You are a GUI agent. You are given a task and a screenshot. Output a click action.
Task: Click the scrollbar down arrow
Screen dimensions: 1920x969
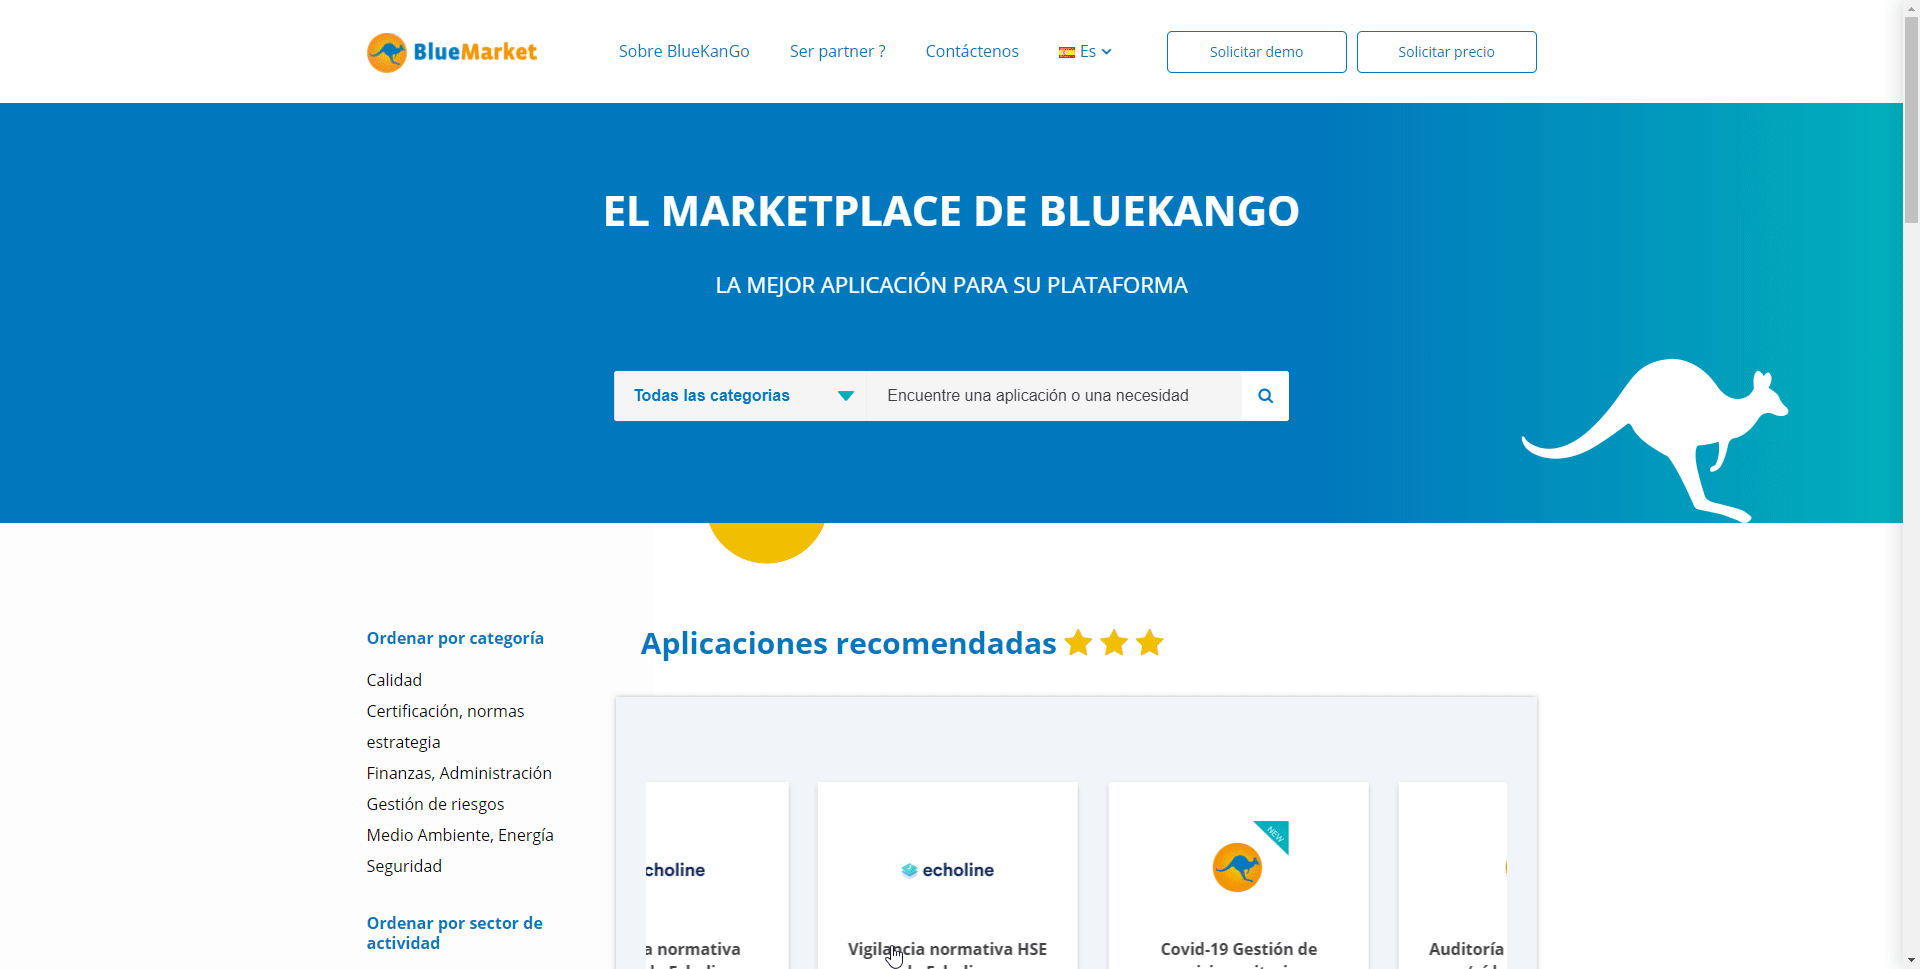1911,960
